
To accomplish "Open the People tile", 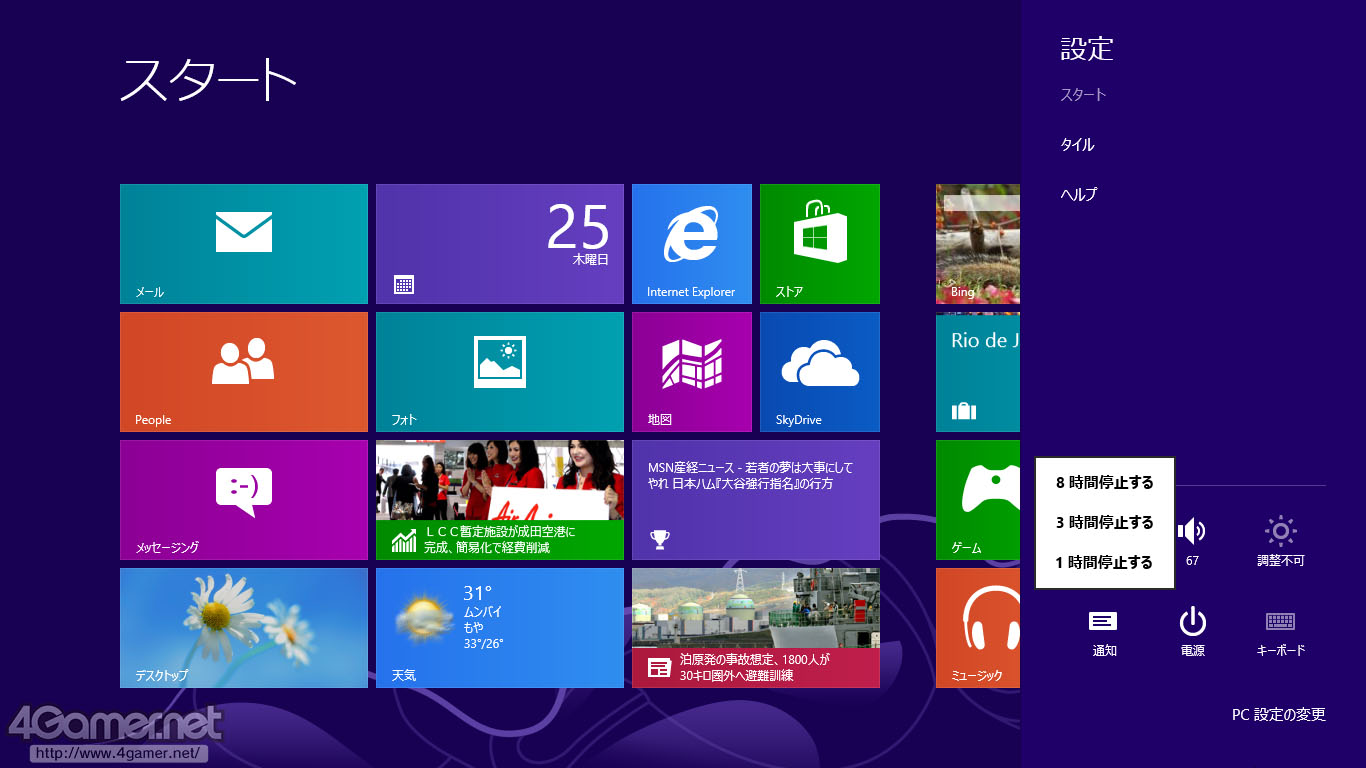I will point(244,372).
